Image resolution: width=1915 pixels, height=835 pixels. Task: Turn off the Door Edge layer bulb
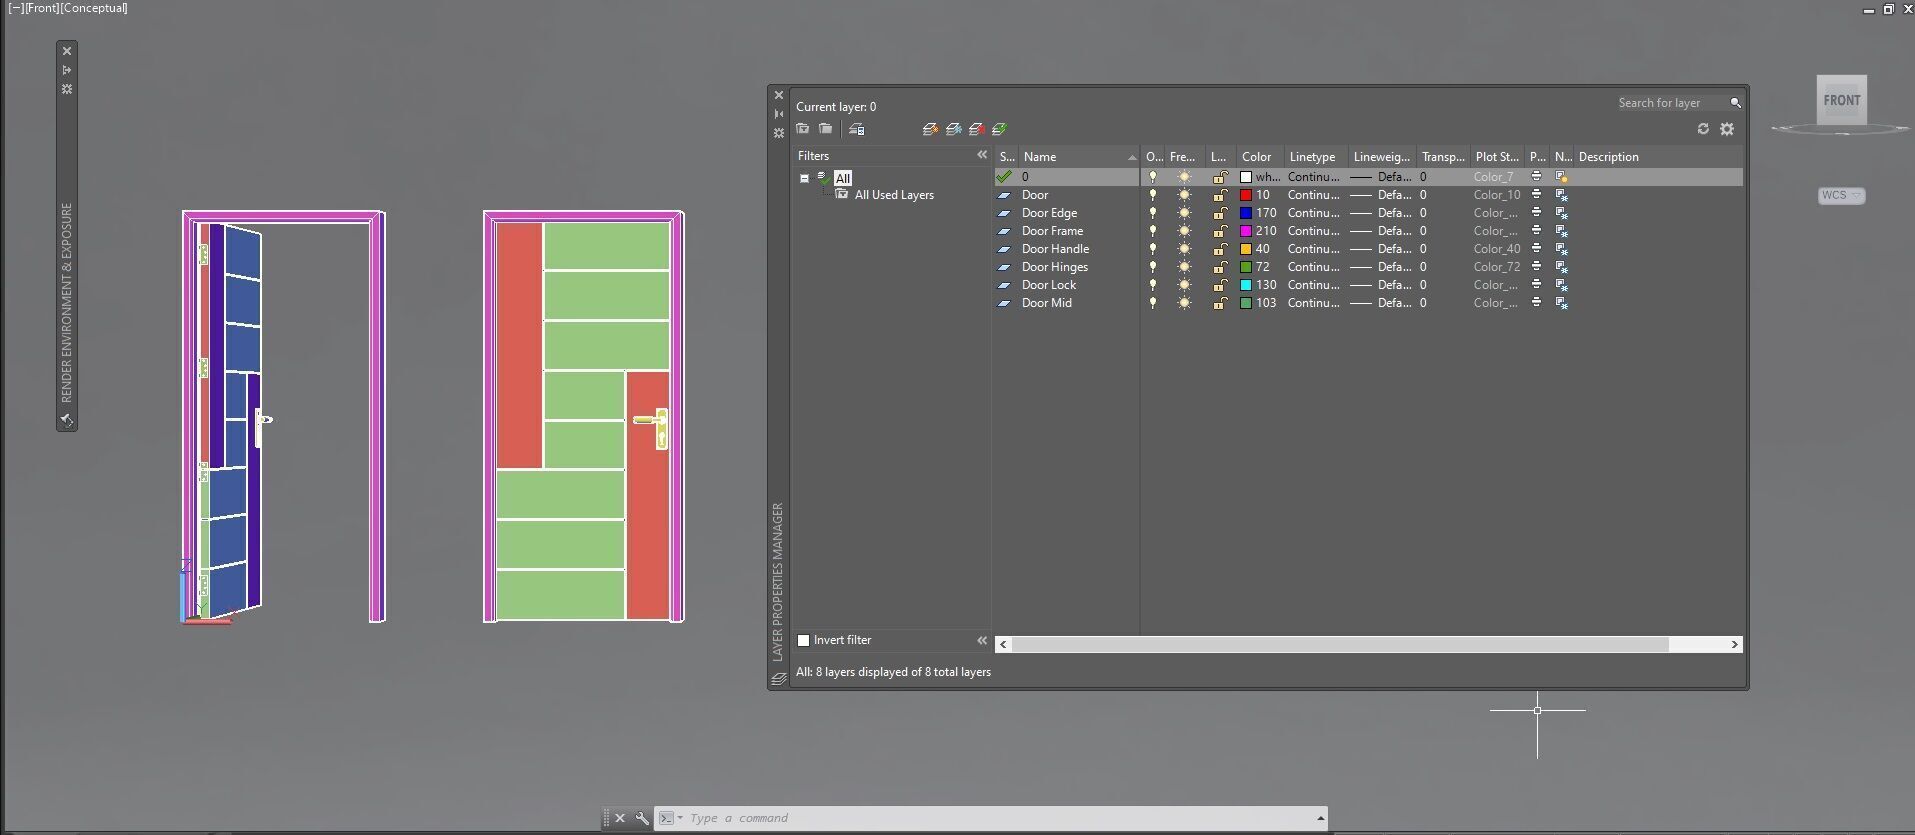(1152, 213)
